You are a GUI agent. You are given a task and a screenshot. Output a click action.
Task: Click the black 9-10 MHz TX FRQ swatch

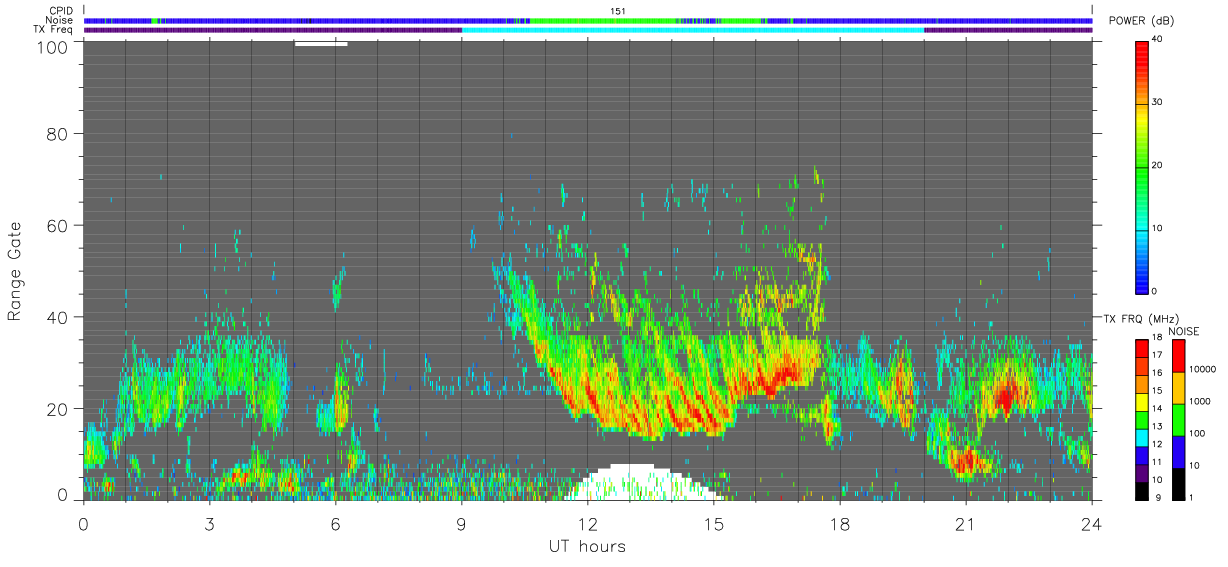click(x=1141, y=490)
